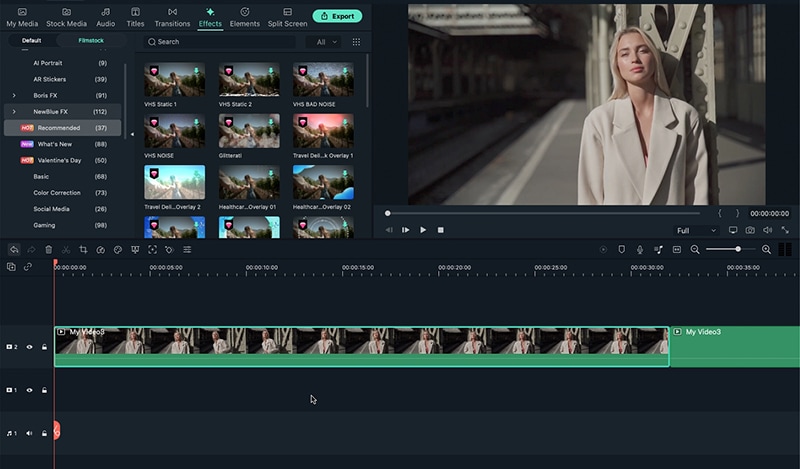800x469 pixels.
Task: Select the VHS Static 1 effect thumbnail
Action: pos(174,80)
